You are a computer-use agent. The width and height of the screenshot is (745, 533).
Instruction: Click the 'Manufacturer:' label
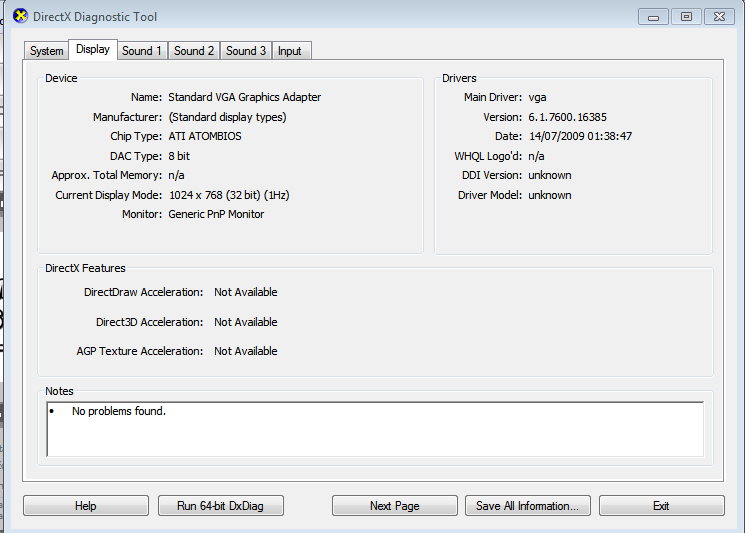point(127,117)
